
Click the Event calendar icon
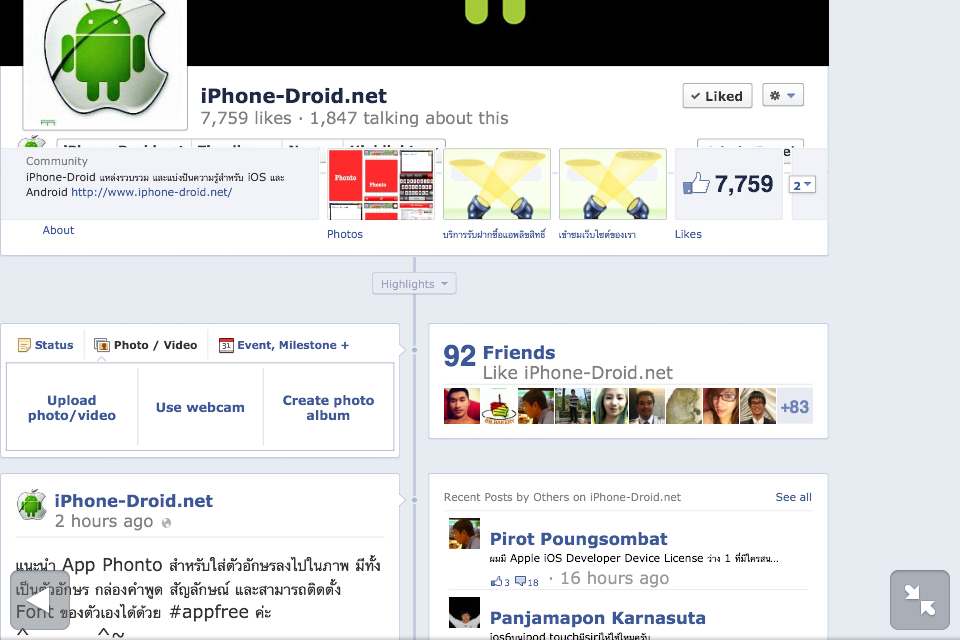pyautogui.click(x=226, y=345)
